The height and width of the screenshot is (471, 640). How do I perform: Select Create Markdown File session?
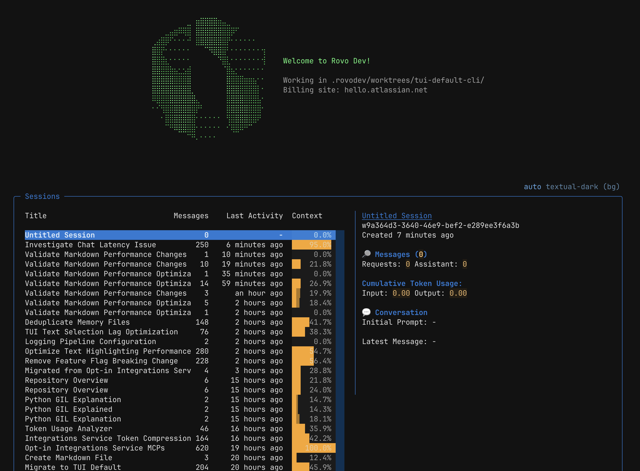click(x=180, y=458)
